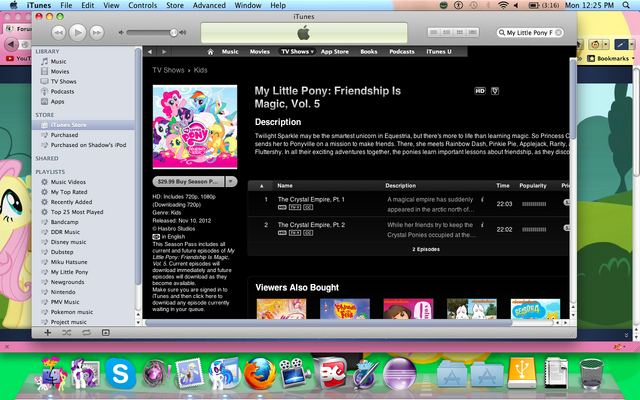Navigate forward in the iTunes Store
This screenshot has width=640, height=400.
[x=164, y=51]
